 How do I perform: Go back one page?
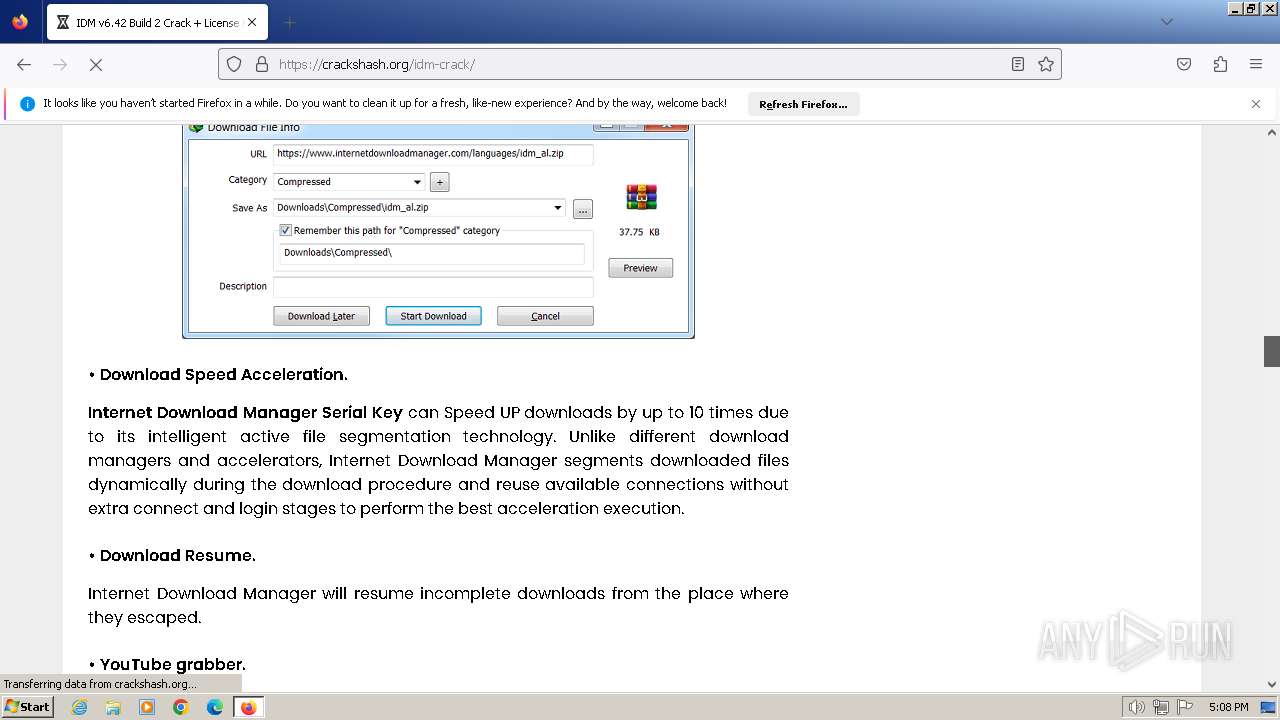point(24,64)
